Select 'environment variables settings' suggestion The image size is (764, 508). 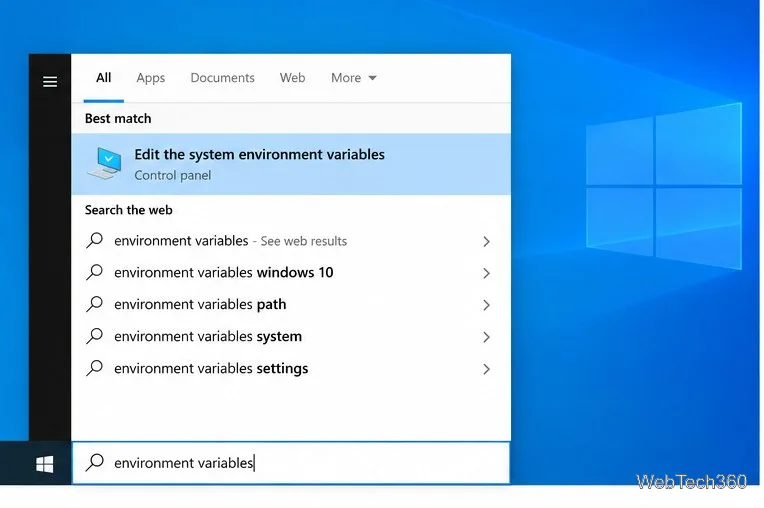point(291,369)
